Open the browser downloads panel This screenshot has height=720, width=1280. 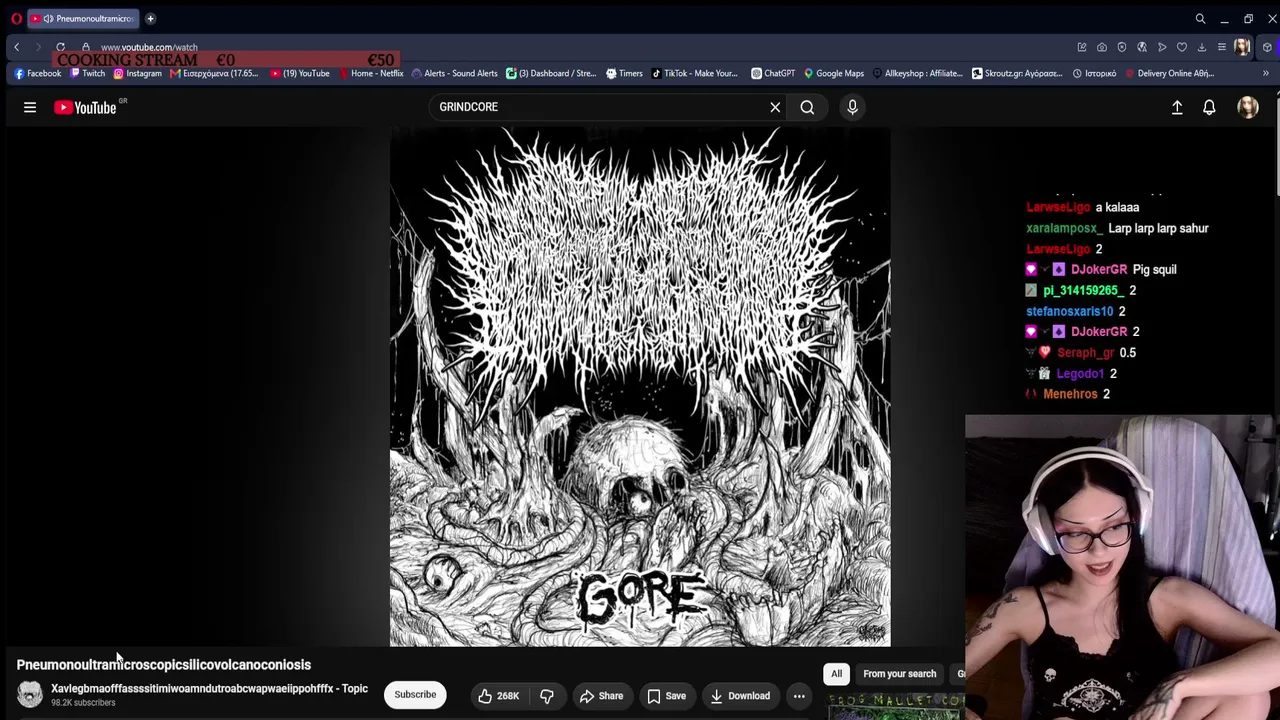click(1202, 47)
